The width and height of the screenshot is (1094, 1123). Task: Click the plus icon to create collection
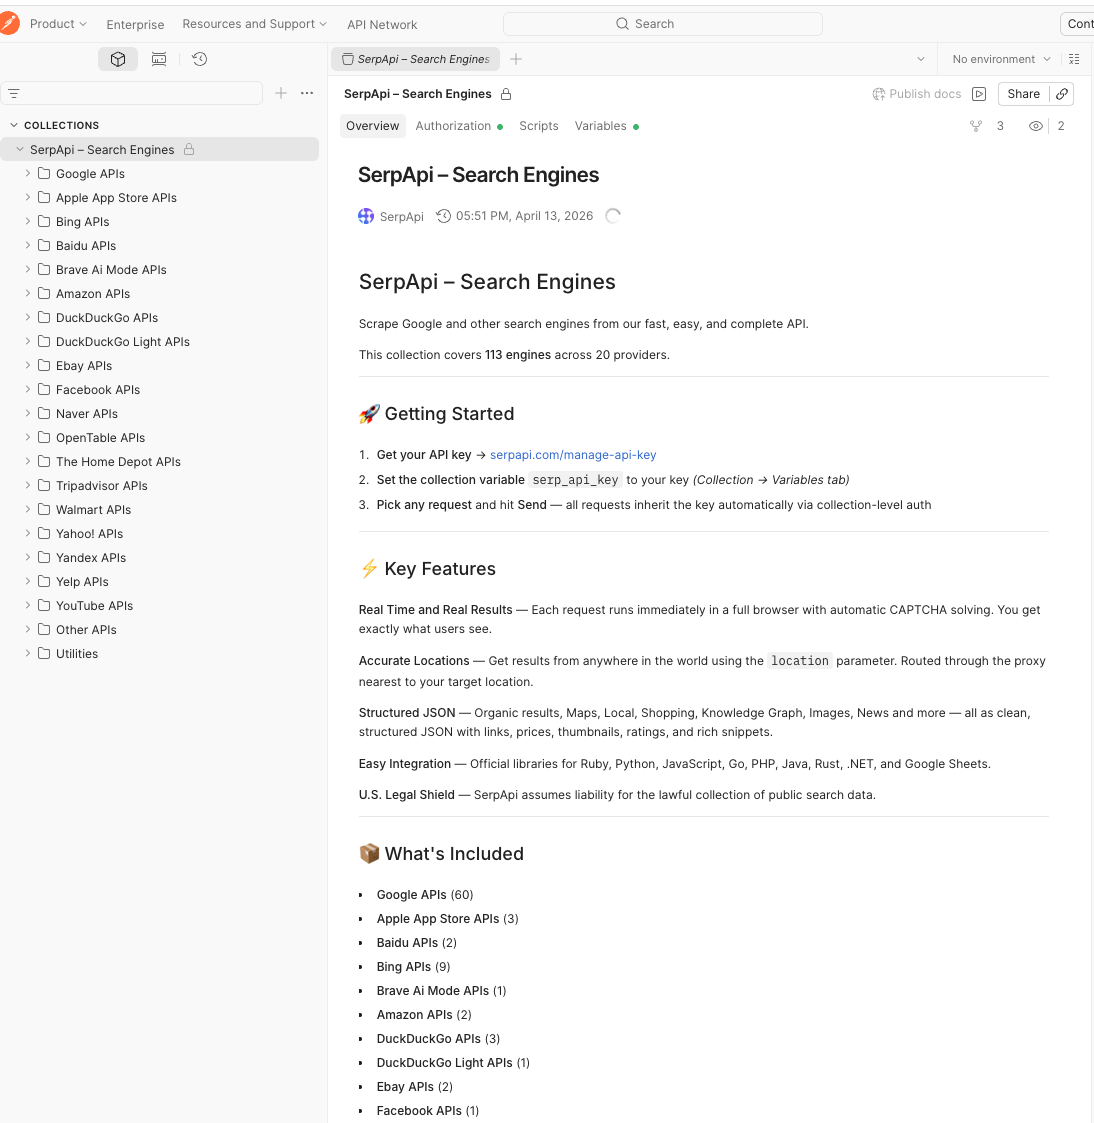tap(281, 93)
